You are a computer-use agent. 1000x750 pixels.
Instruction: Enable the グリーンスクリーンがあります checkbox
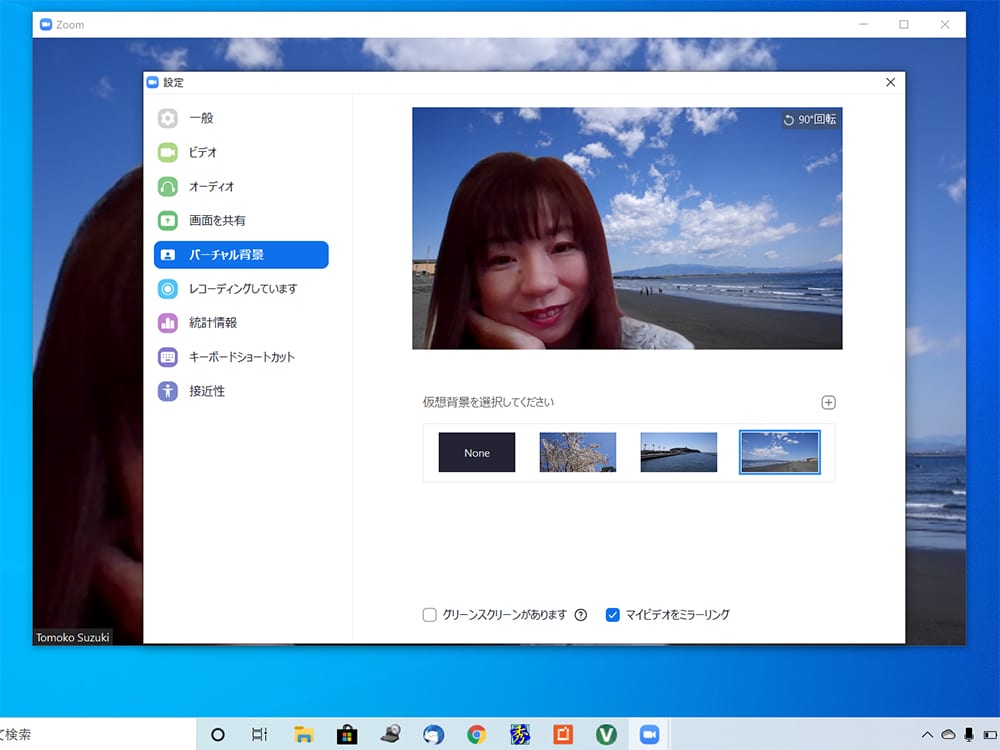click(430, 615)
